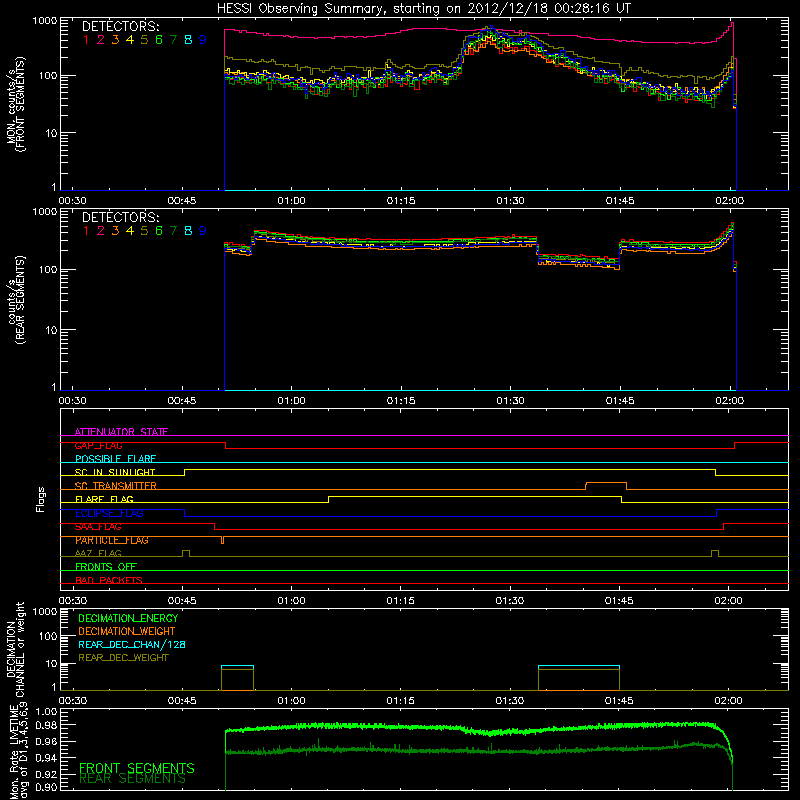Image resolution: width=800 pixels, height=800 pixels.
Task: Click the 100 y-axis label of rear segments panel
Action: coord(48,269)
